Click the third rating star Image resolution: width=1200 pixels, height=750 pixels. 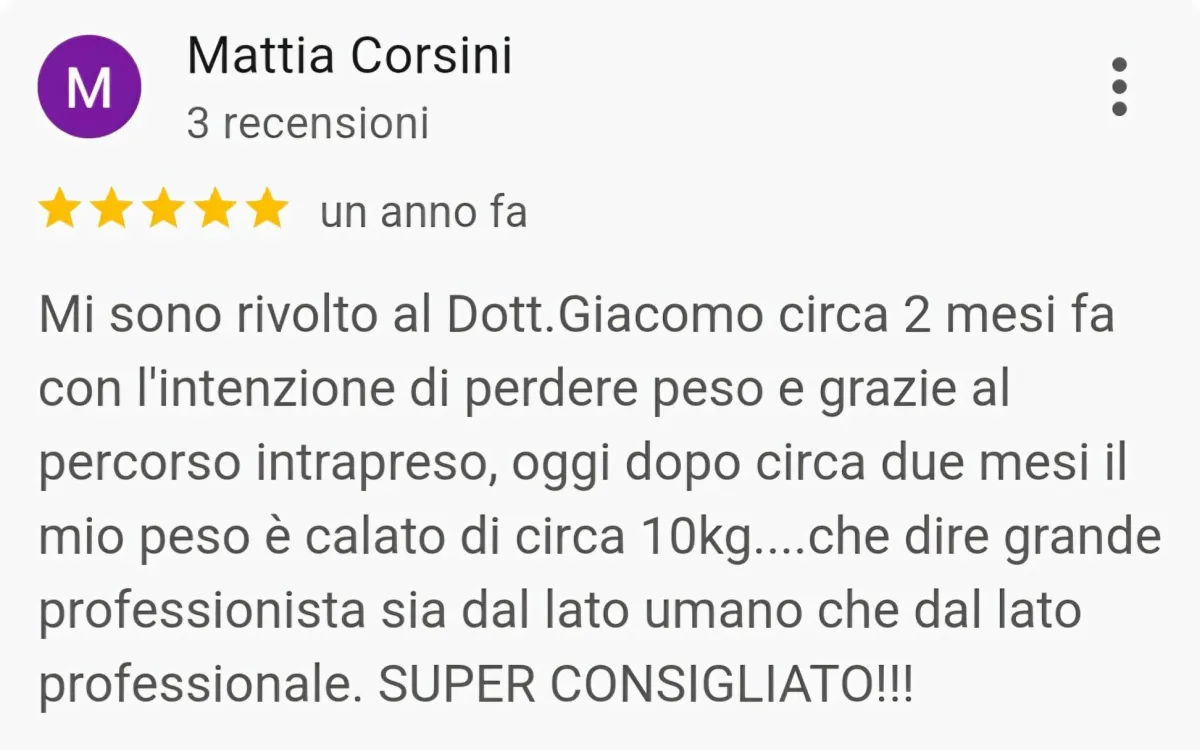[x=163, y=212]
